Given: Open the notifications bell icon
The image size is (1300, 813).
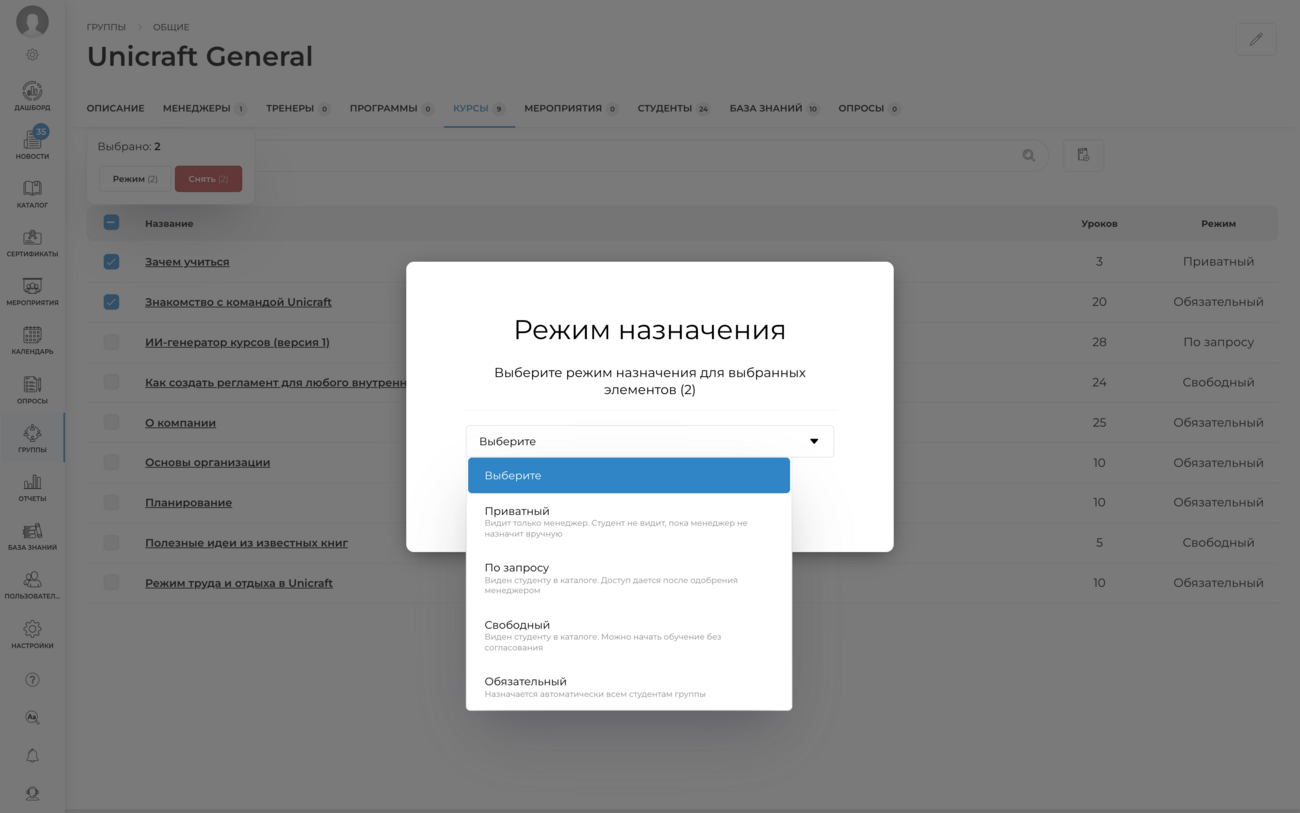Looking at the screenshot, I should (32, 756).
